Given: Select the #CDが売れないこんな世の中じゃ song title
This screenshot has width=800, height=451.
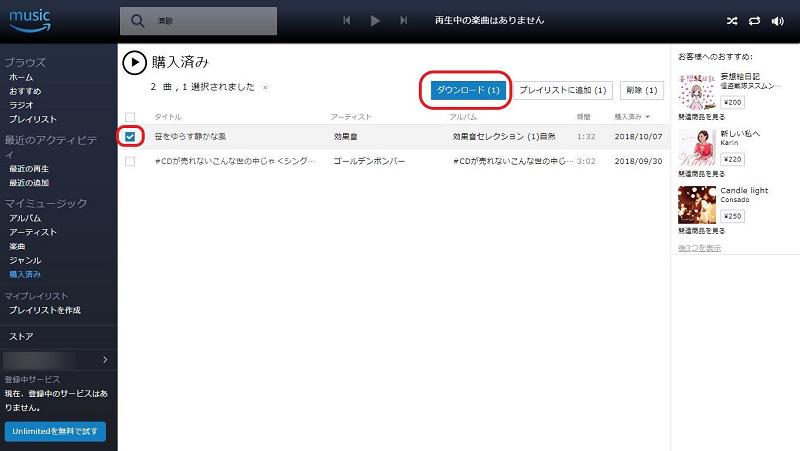Looking at the screenshot, I should coord(235,161).
